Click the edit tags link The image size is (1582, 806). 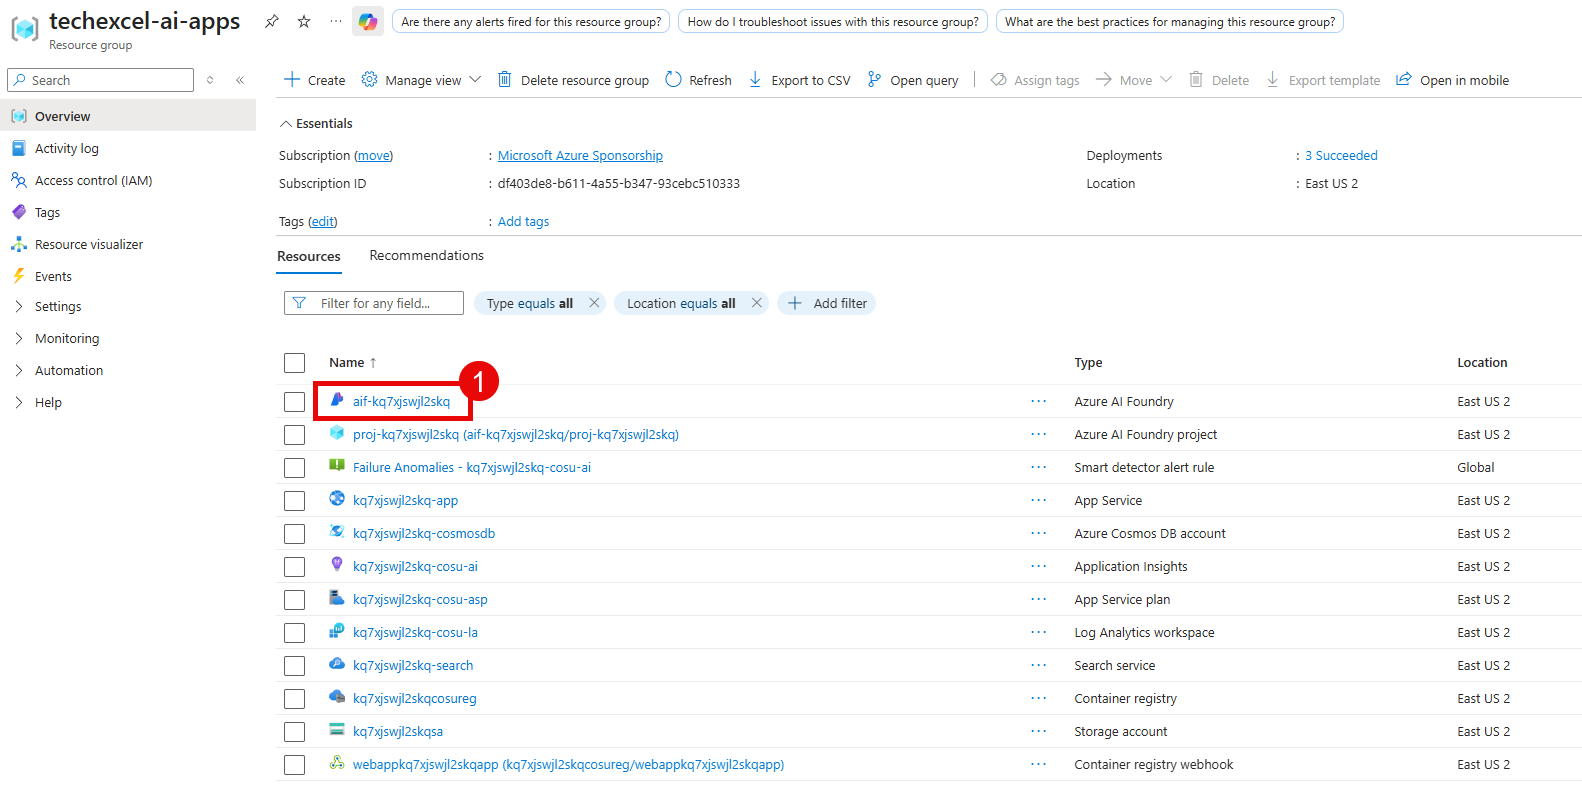[322, 221]
